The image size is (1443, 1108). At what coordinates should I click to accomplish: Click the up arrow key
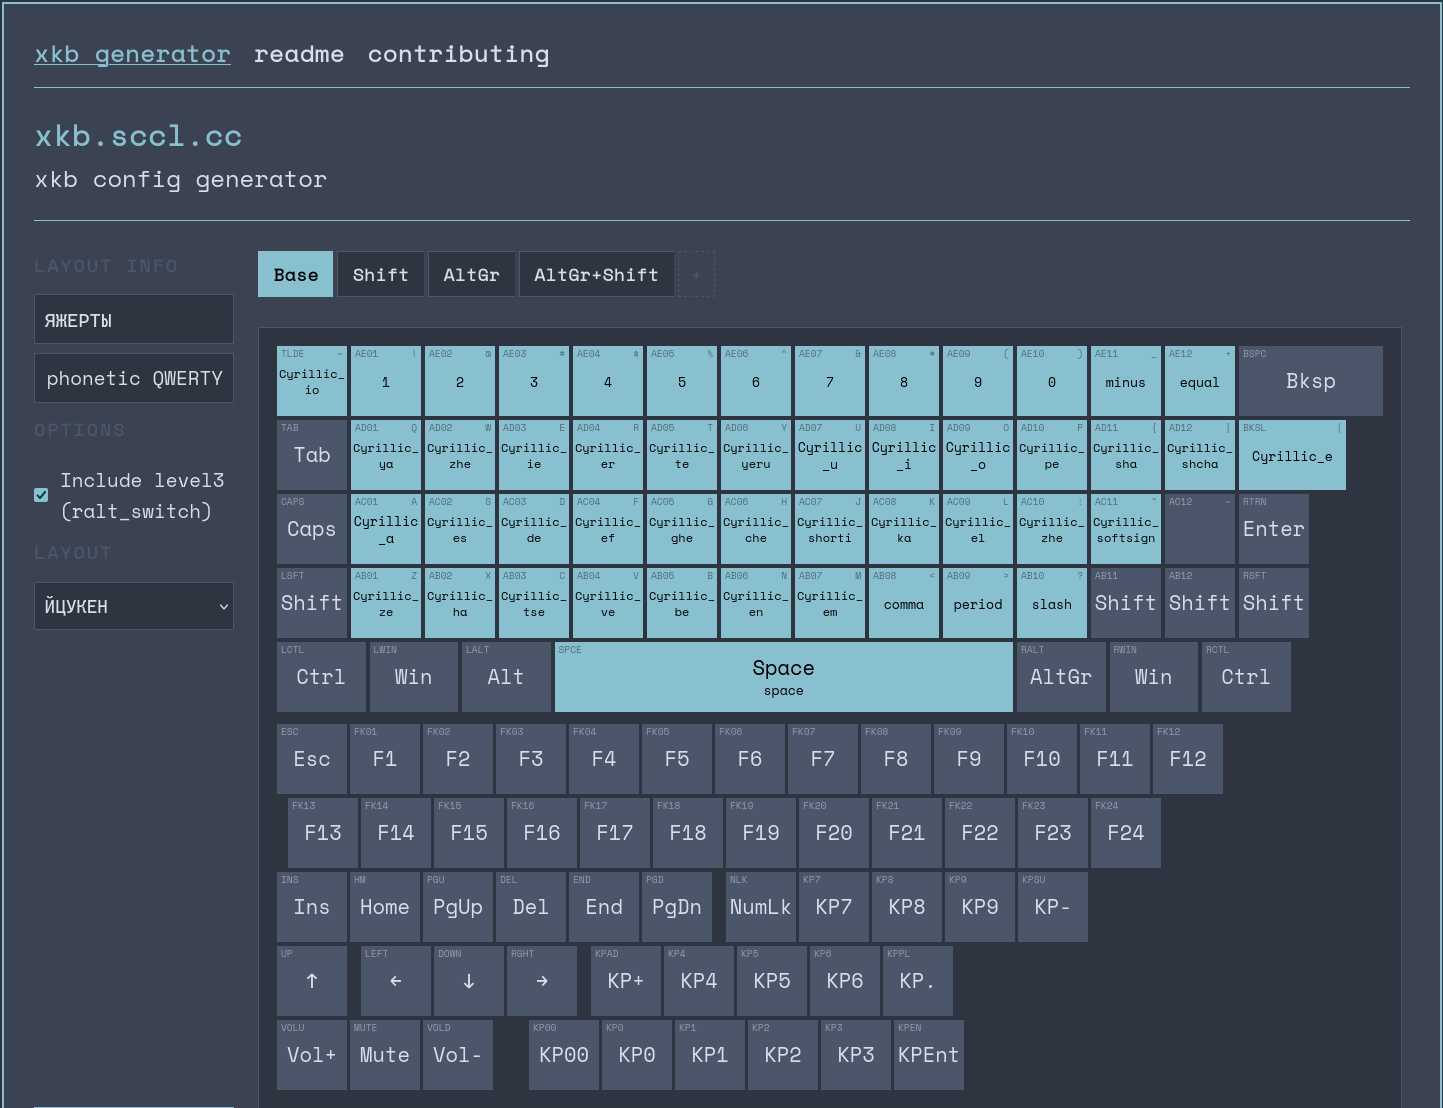(x=312, y=981)
